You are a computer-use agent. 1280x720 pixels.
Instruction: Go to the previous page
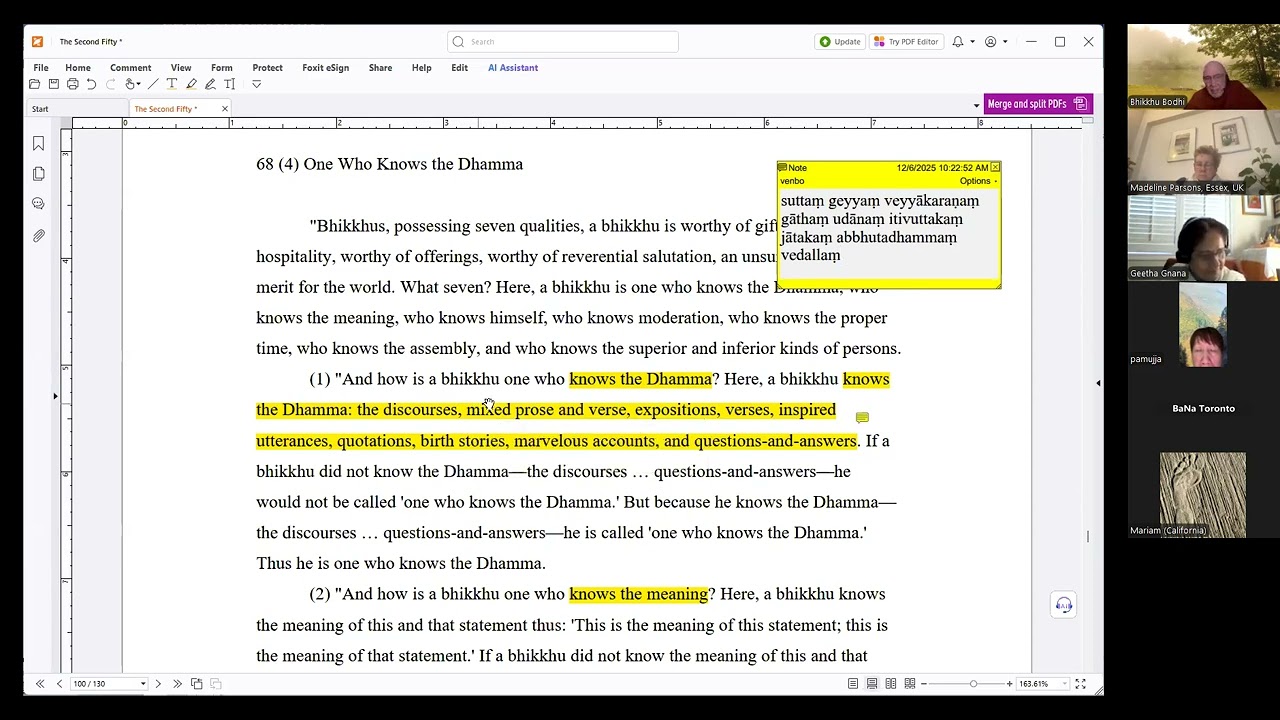[59, 684]
